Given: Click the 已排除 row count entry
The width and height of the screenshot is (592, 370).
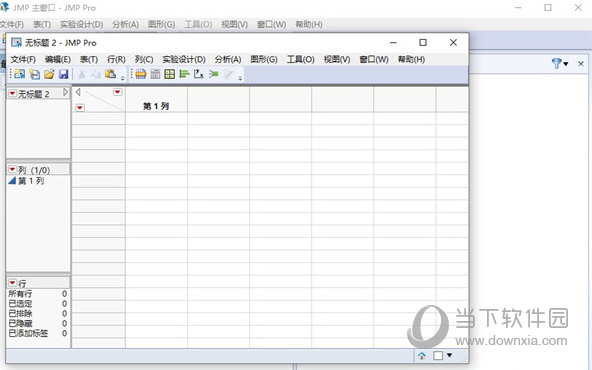Looking at the screenshot, I should [38, 313].
